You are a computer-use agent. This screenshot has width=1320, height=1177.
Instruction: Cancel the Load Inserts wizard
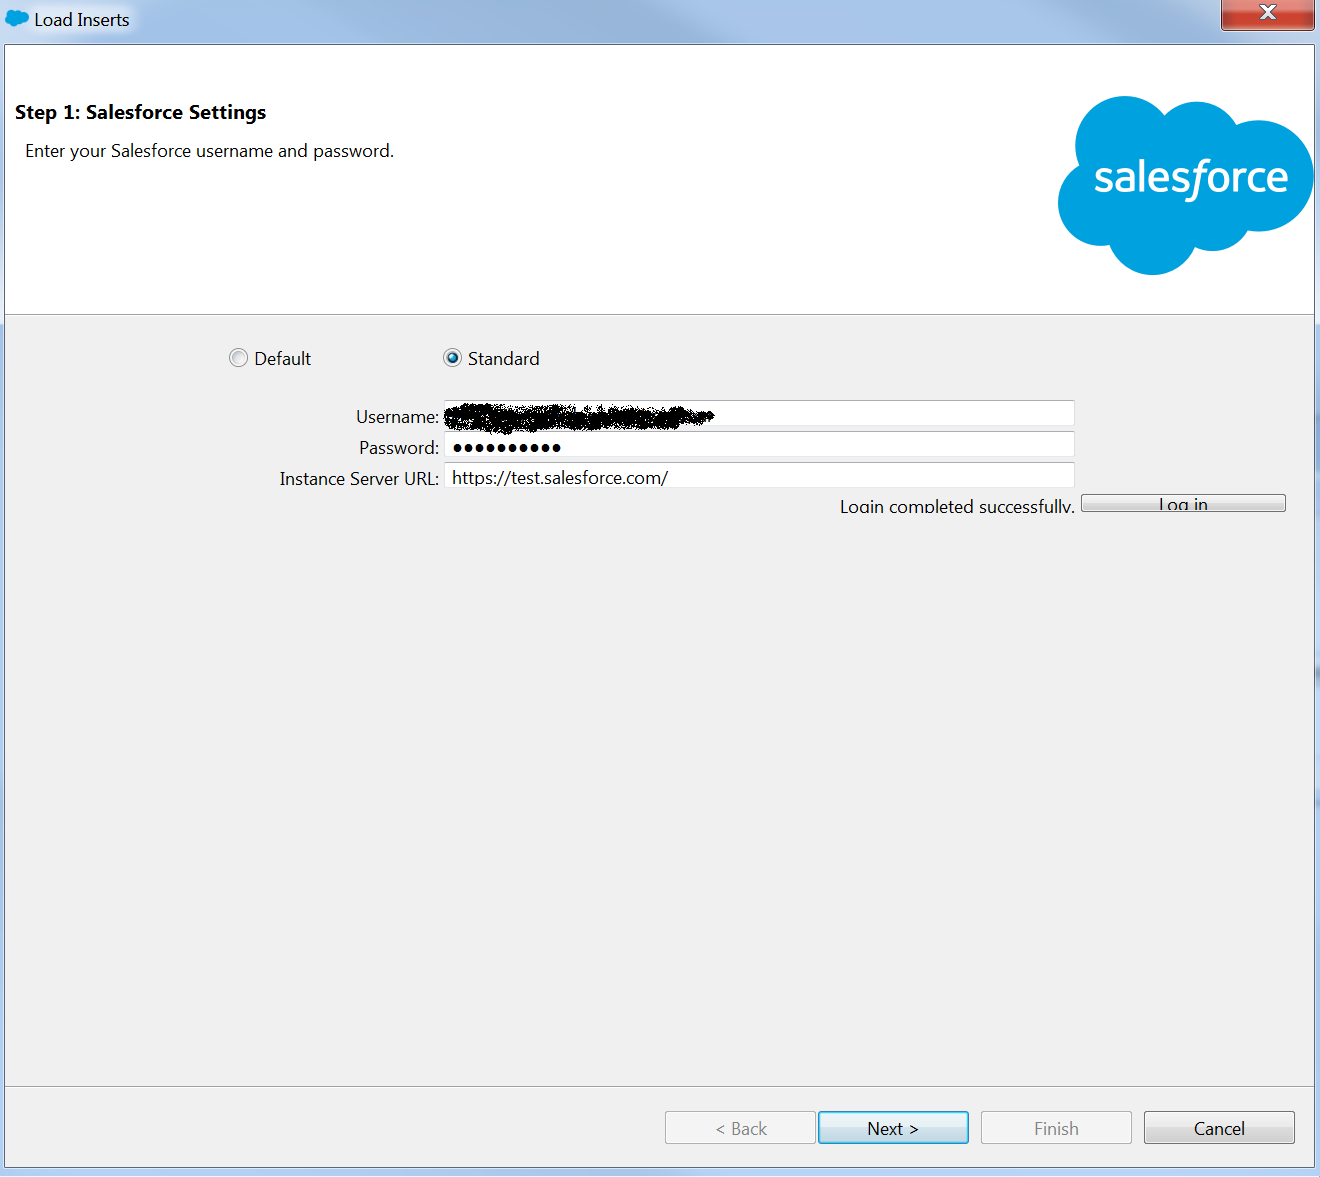coord(1219,1128)
